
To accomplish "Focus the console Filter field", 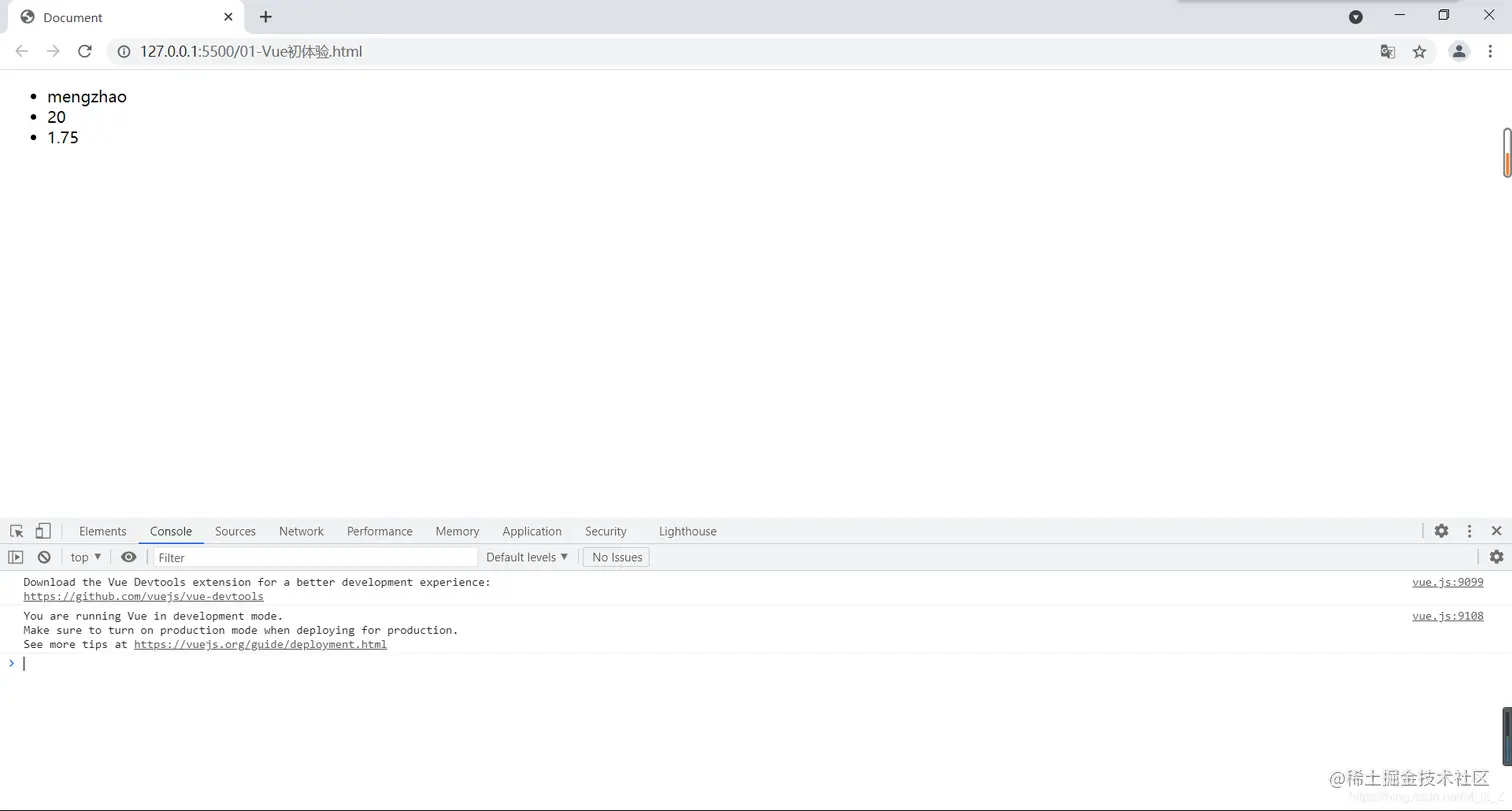I will pos(315,557).
